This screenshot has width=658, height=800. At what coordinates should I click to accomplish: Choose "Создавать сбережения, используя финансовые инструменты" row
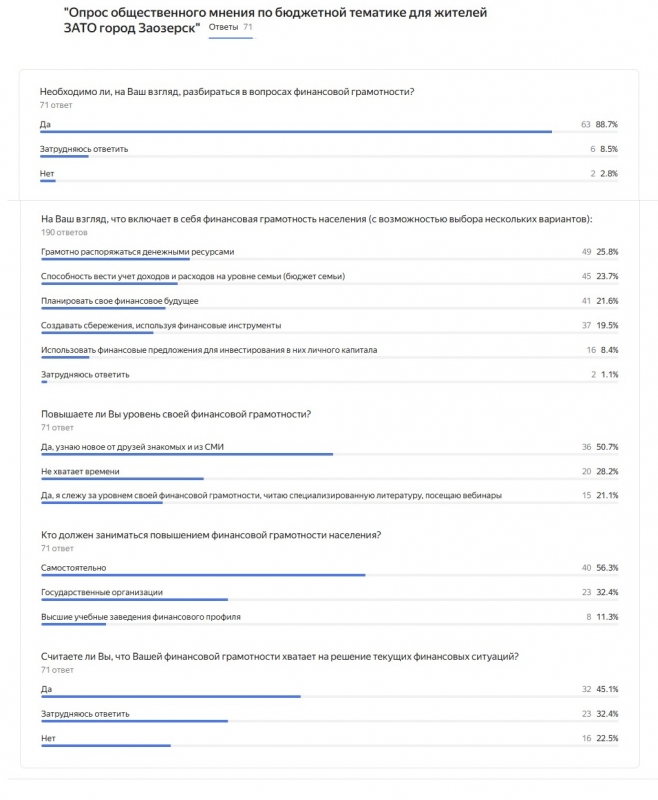pyautogui.click(x=161, y=325)
